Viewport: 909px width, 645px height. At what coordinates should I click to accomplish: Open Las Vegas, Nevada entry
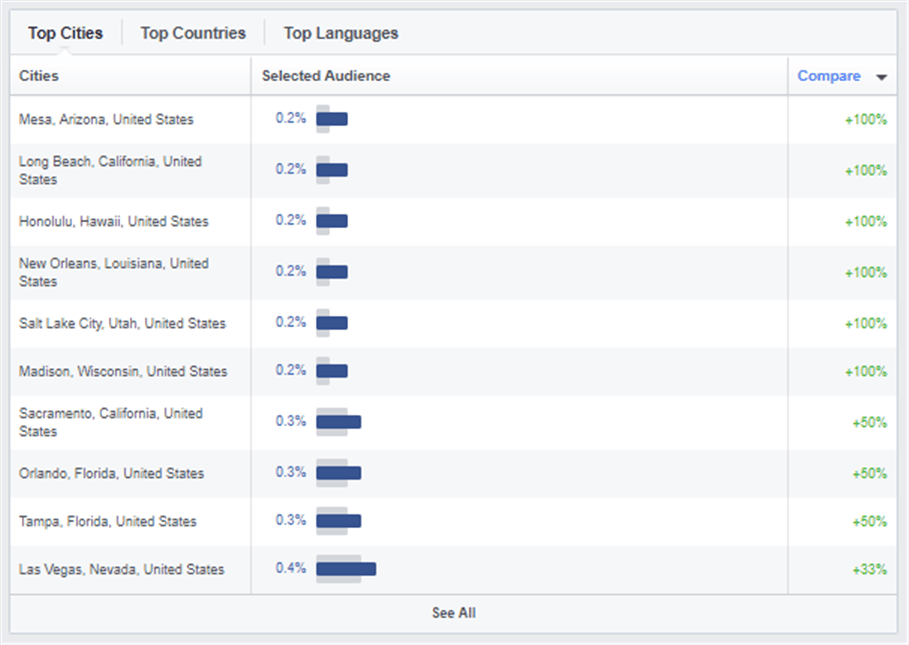[x=122, y=570]
